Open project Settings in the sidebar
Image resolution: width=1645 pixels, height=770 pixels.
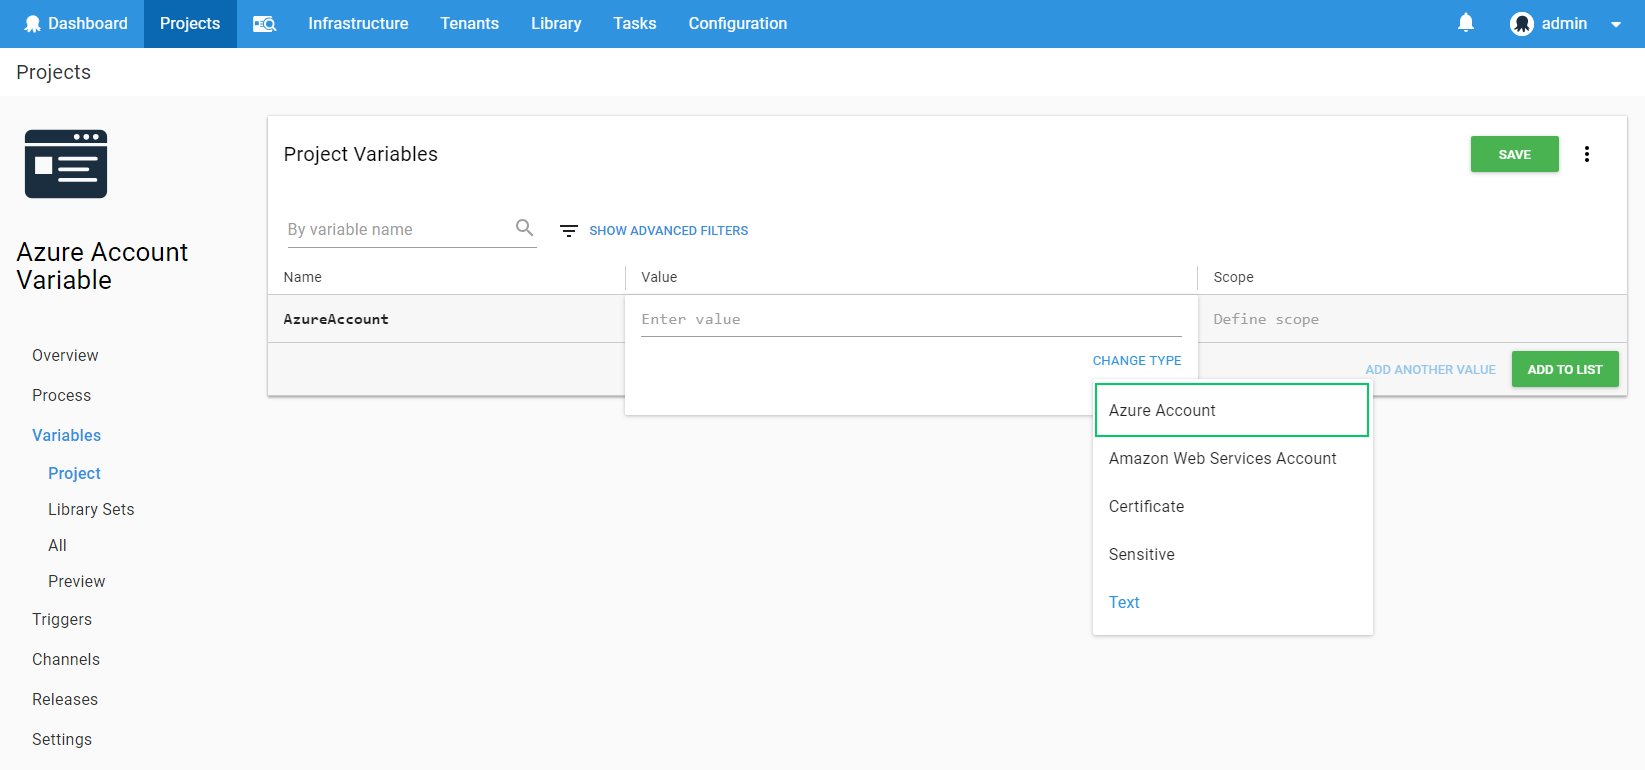pos(62,740)
